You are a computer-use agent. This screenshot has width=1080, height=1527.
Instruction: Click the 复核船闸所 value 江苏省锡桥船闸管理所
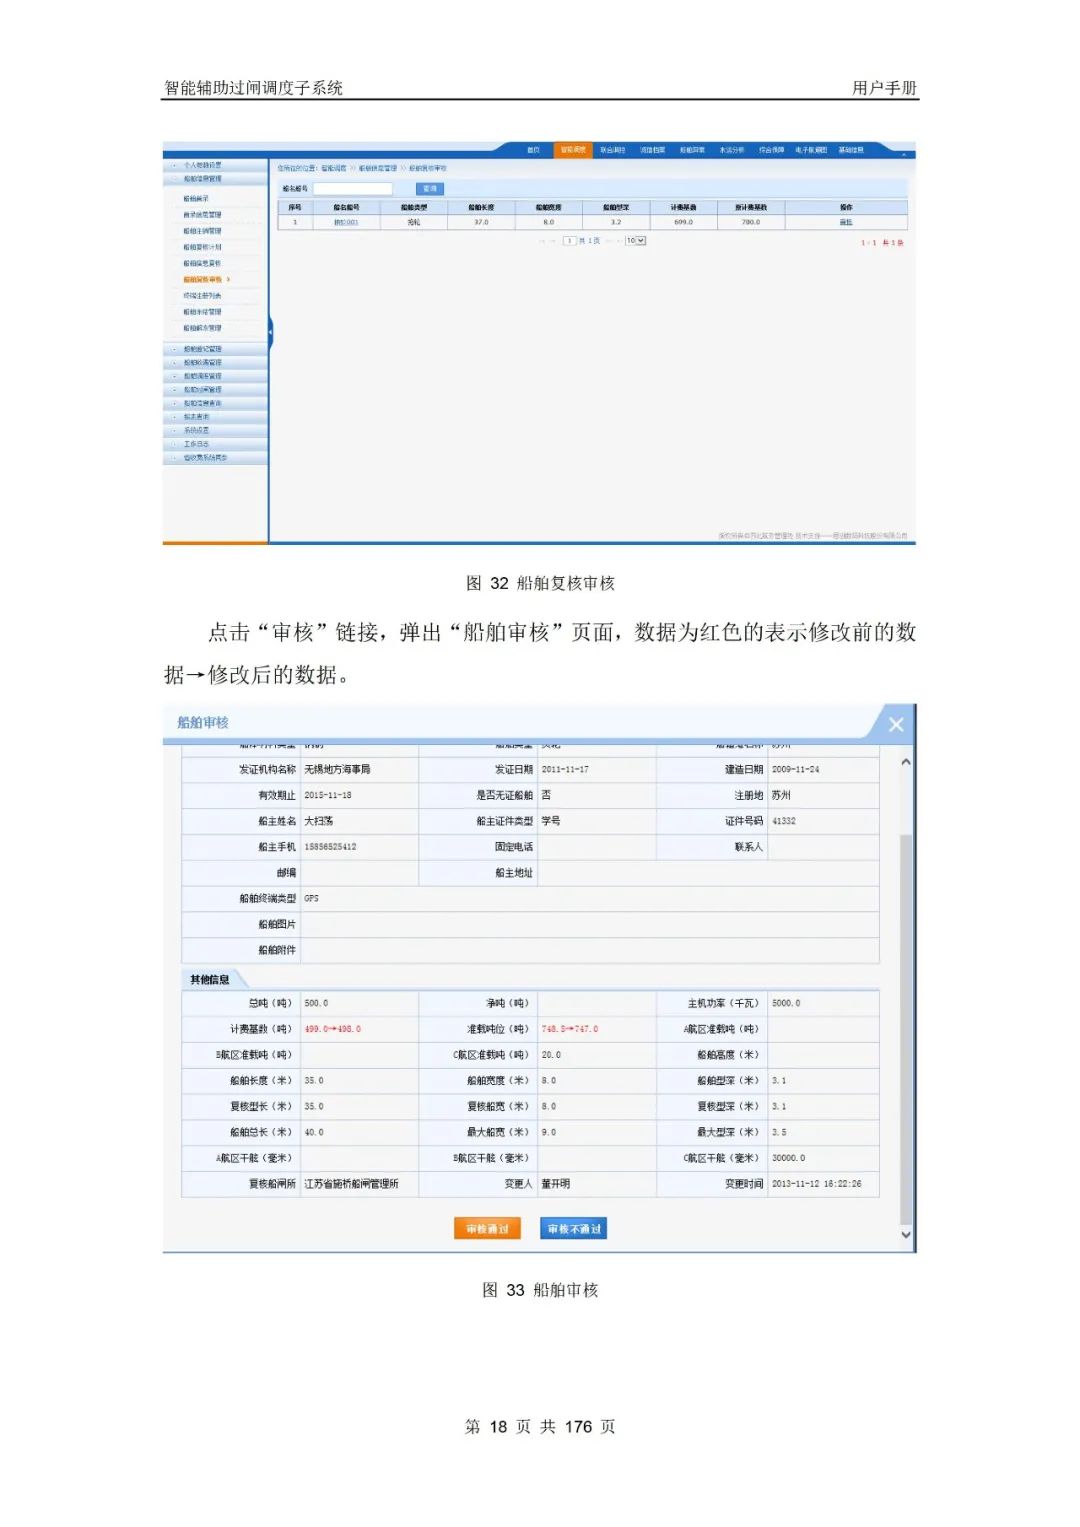[351, 1184]
